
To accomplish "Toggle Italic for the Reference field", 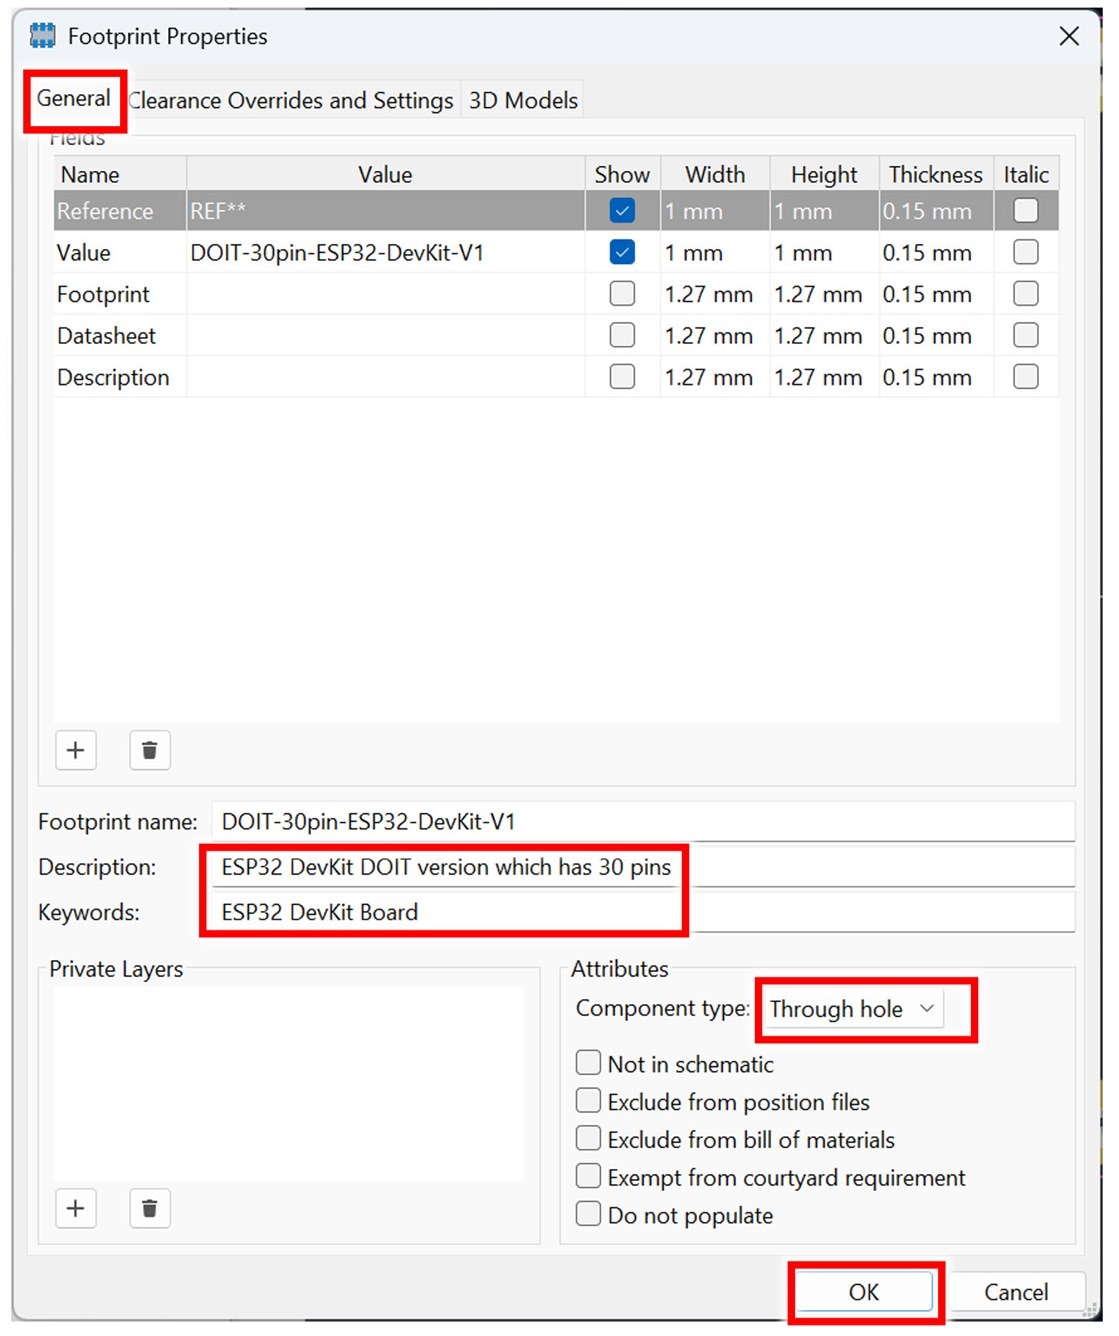I will pyautogui.click(x=1026, y=210).
